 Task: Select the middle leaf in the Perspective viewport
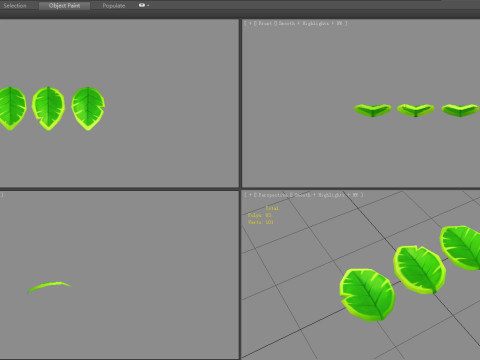pyautogui.click(x=420, y=270)
